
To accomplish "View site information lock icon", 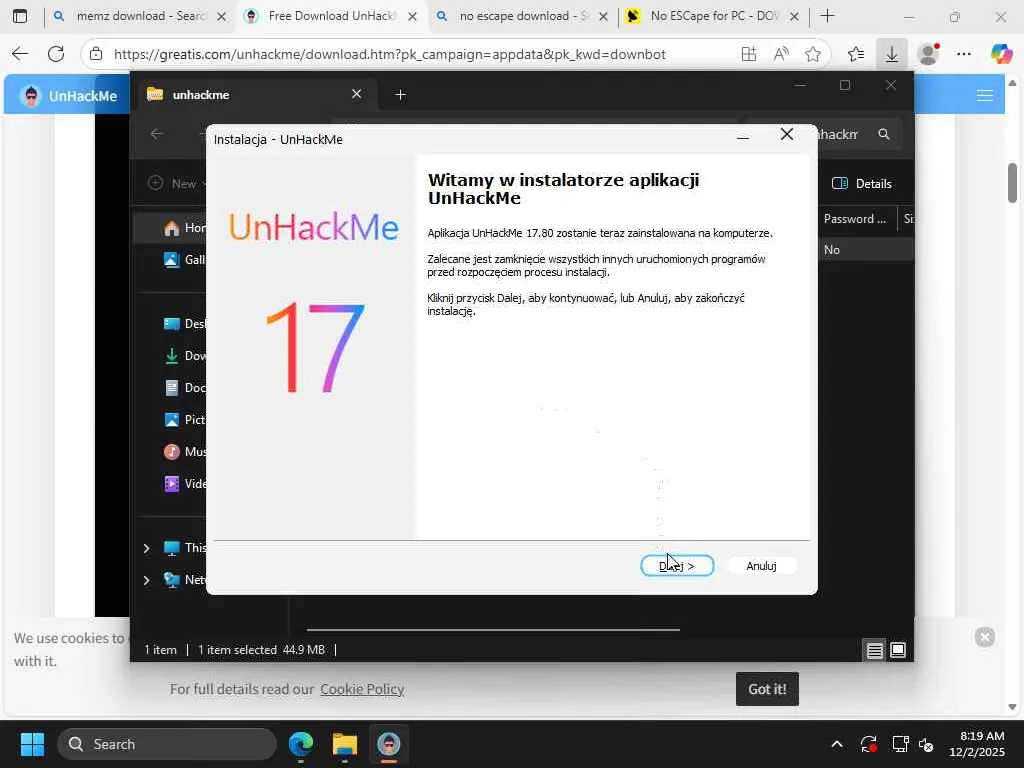I will 96,54.
